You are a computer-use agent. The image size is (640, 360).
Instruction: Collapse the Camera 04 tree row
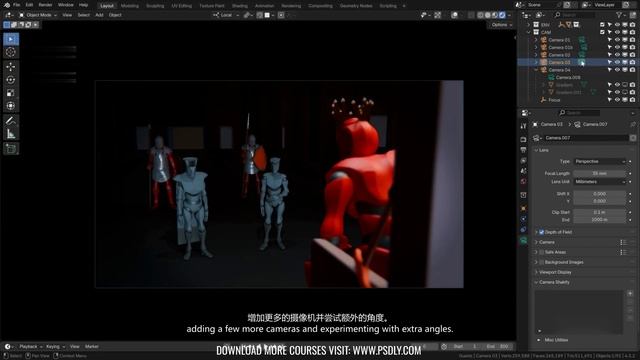[536, 70]
